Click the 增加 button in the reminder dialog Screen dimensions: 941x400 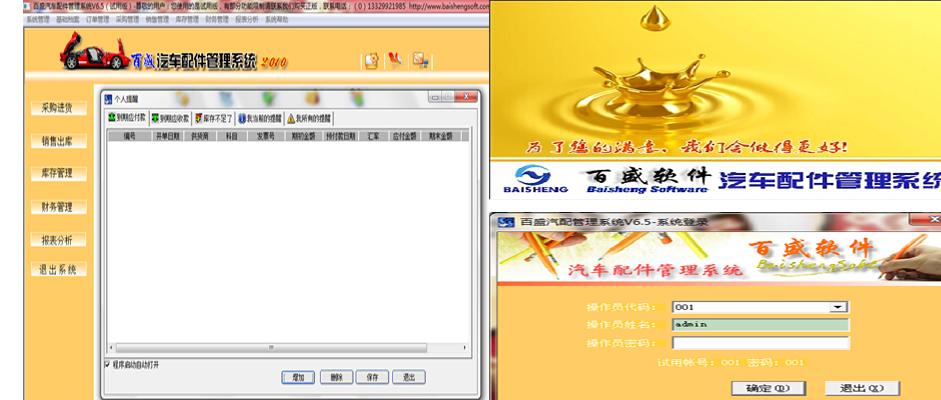pos(298,377)
